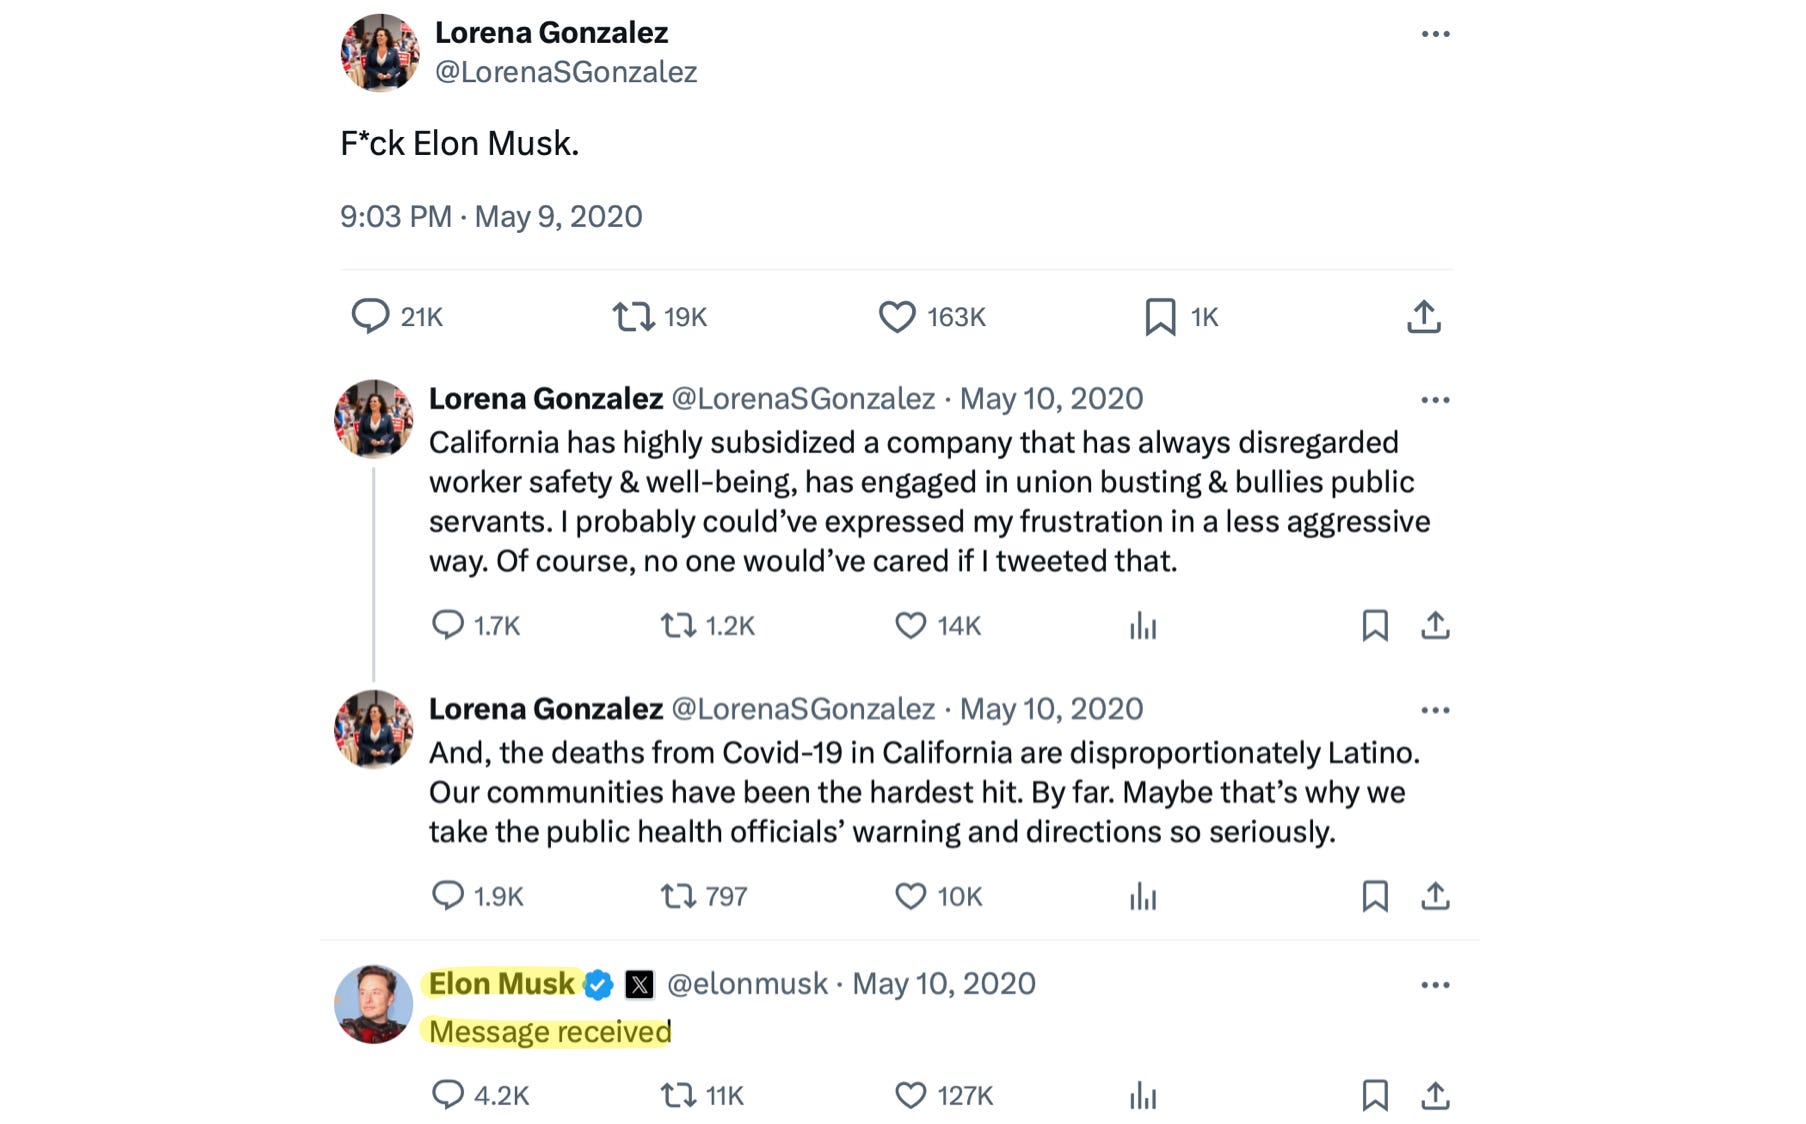Reply to the main tweet with 21K comments

pyautogui.click(x=370, y=316)
